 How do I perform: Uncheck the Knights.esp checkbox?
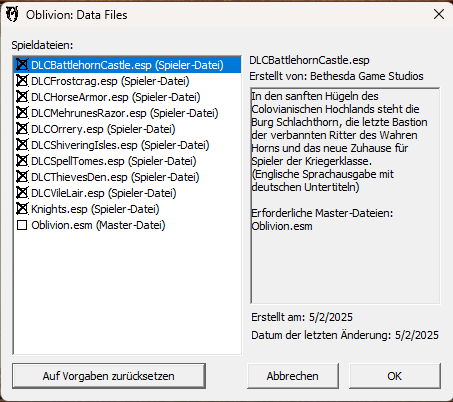point(22,209)
